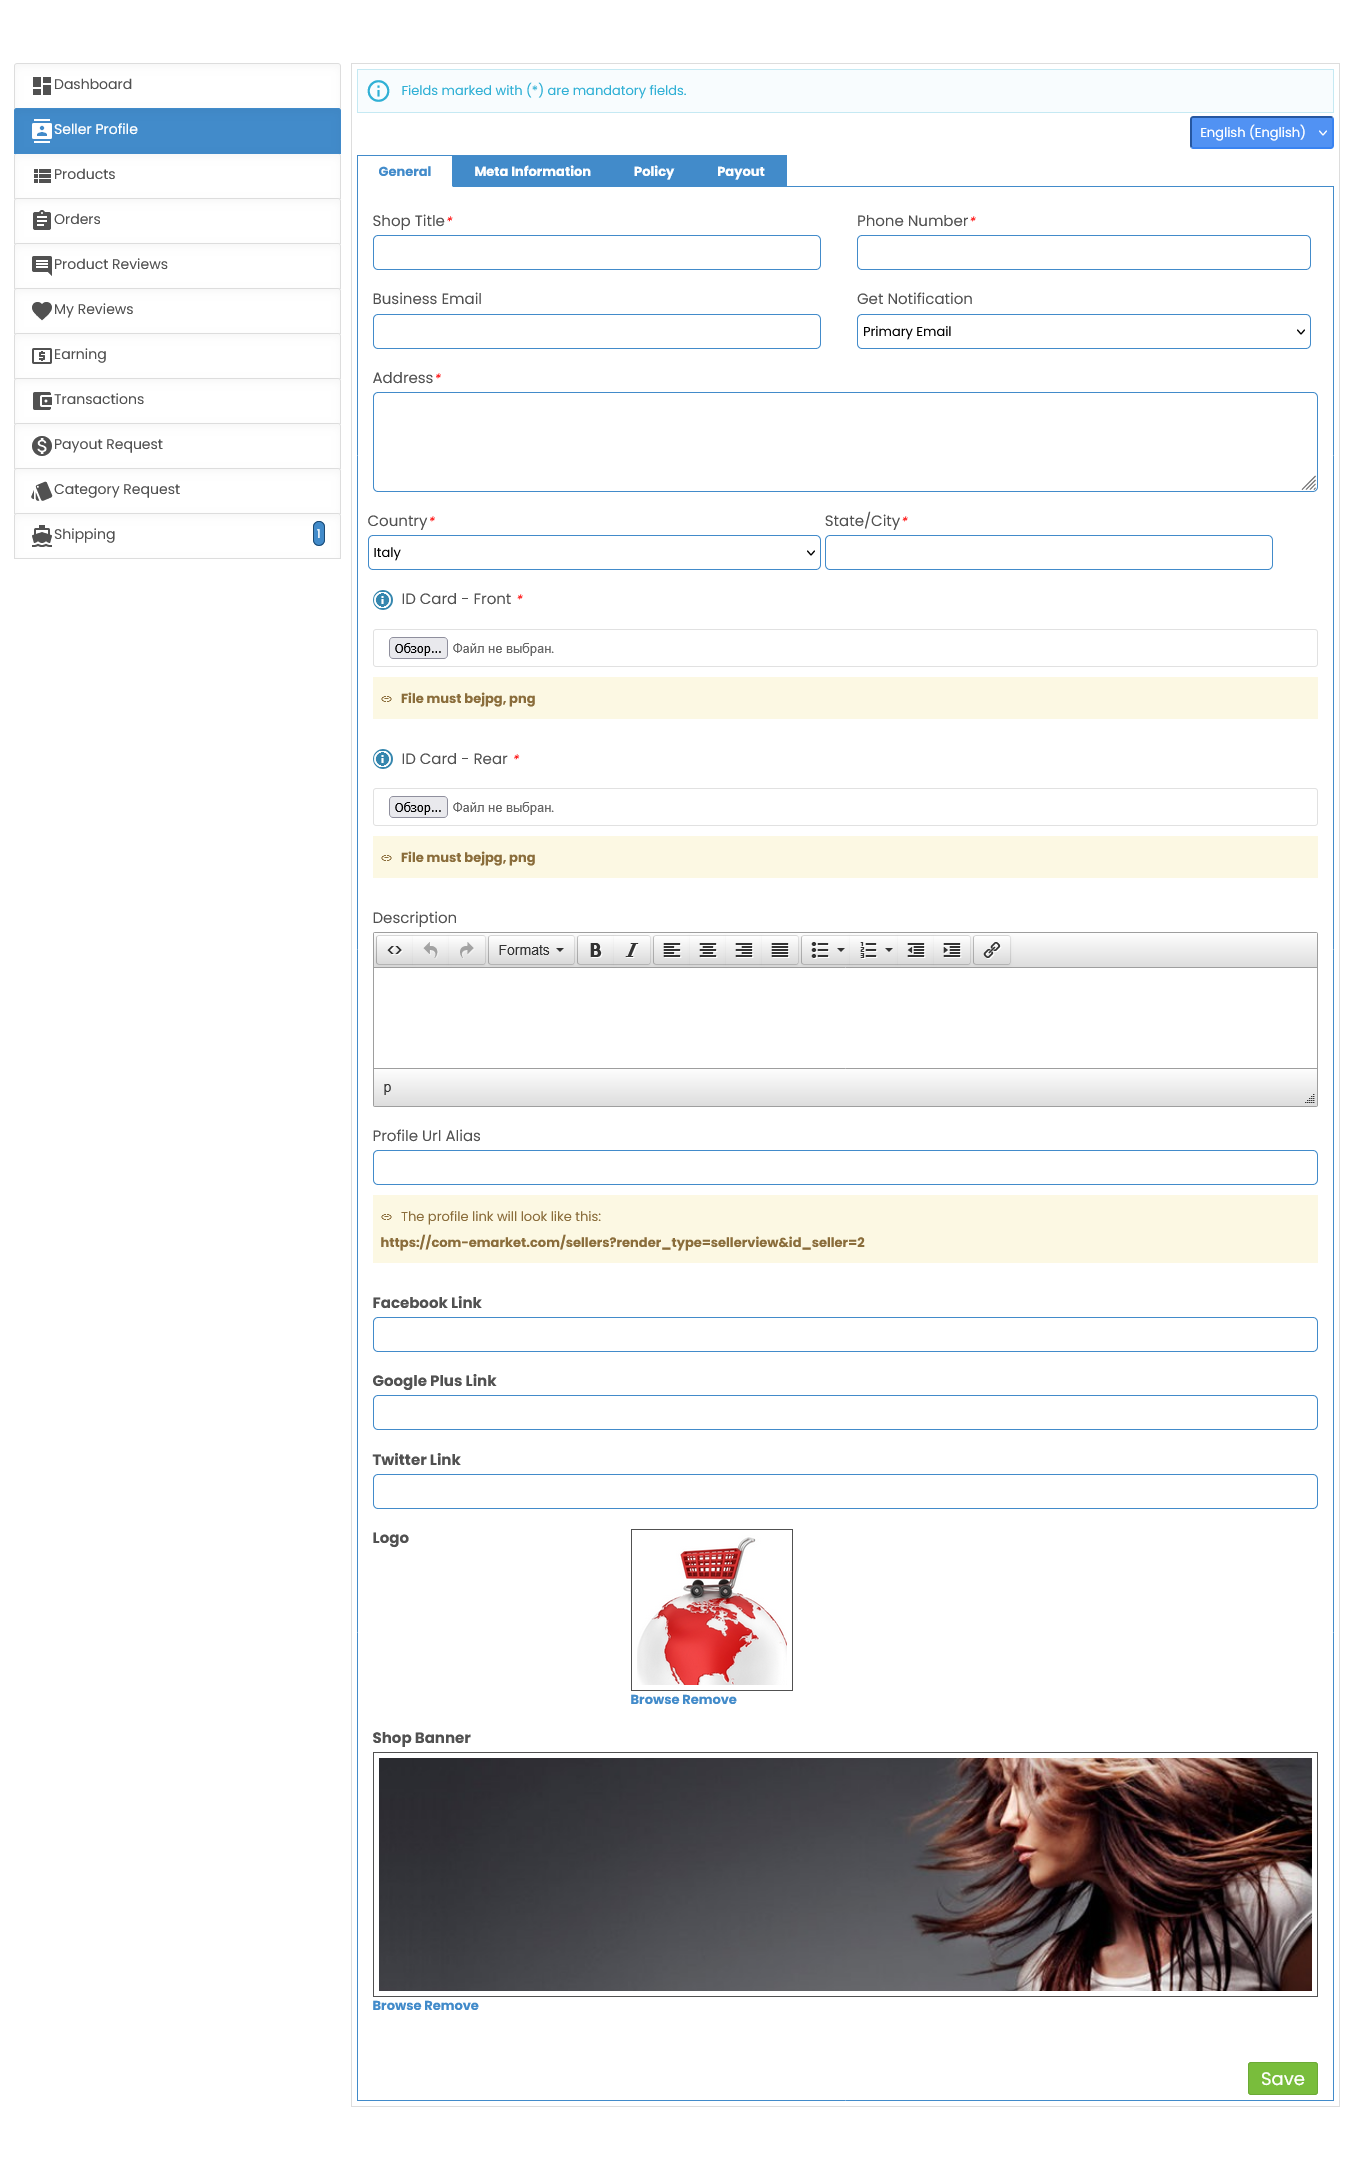1354x2169 pixels.
Task: Click the ID Card - Front info icon
Action: pyautogui.click(x=383, y=600)
